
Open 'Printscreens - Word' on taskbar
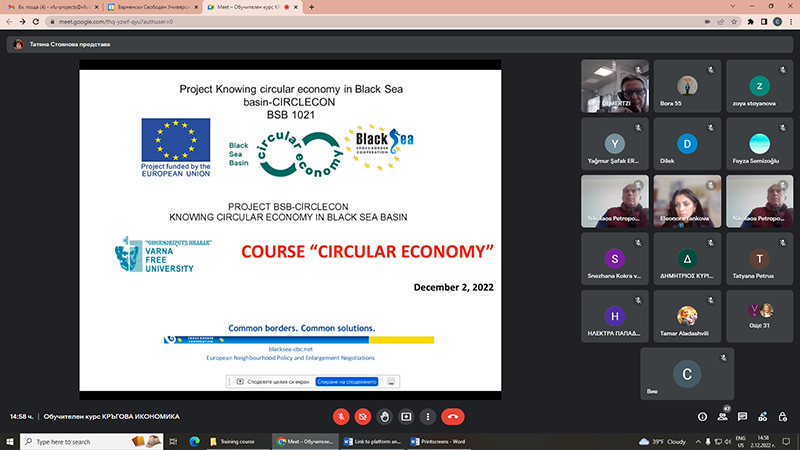(x=440, y=442)
